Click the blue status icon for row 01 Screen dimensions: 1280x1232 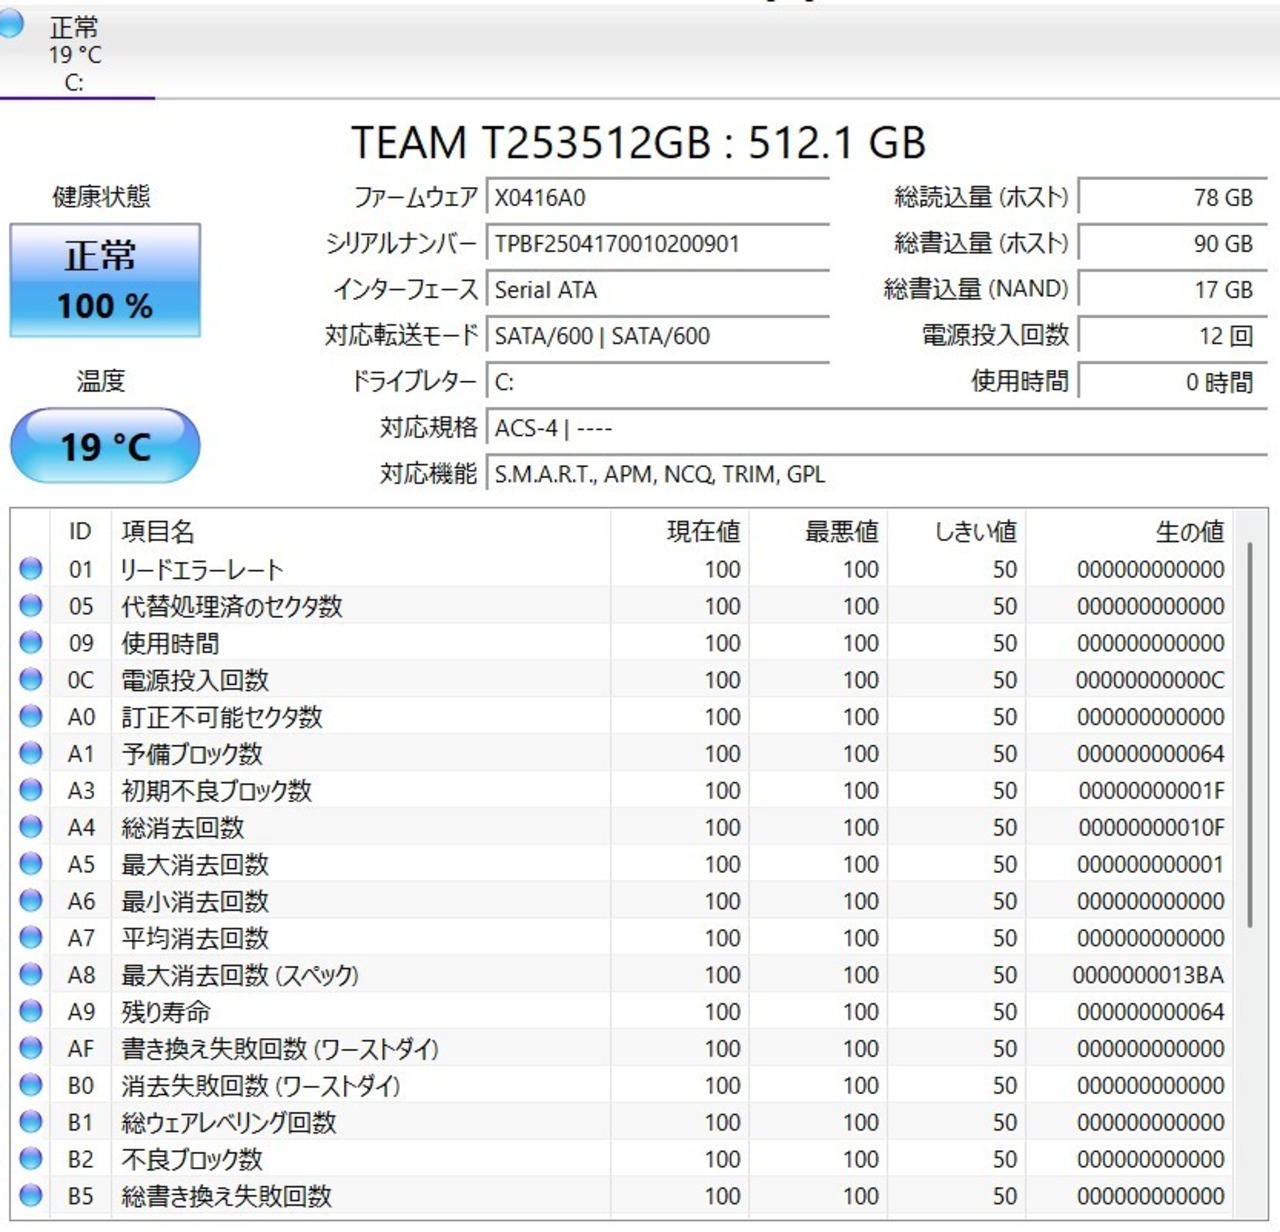[31, 569]
